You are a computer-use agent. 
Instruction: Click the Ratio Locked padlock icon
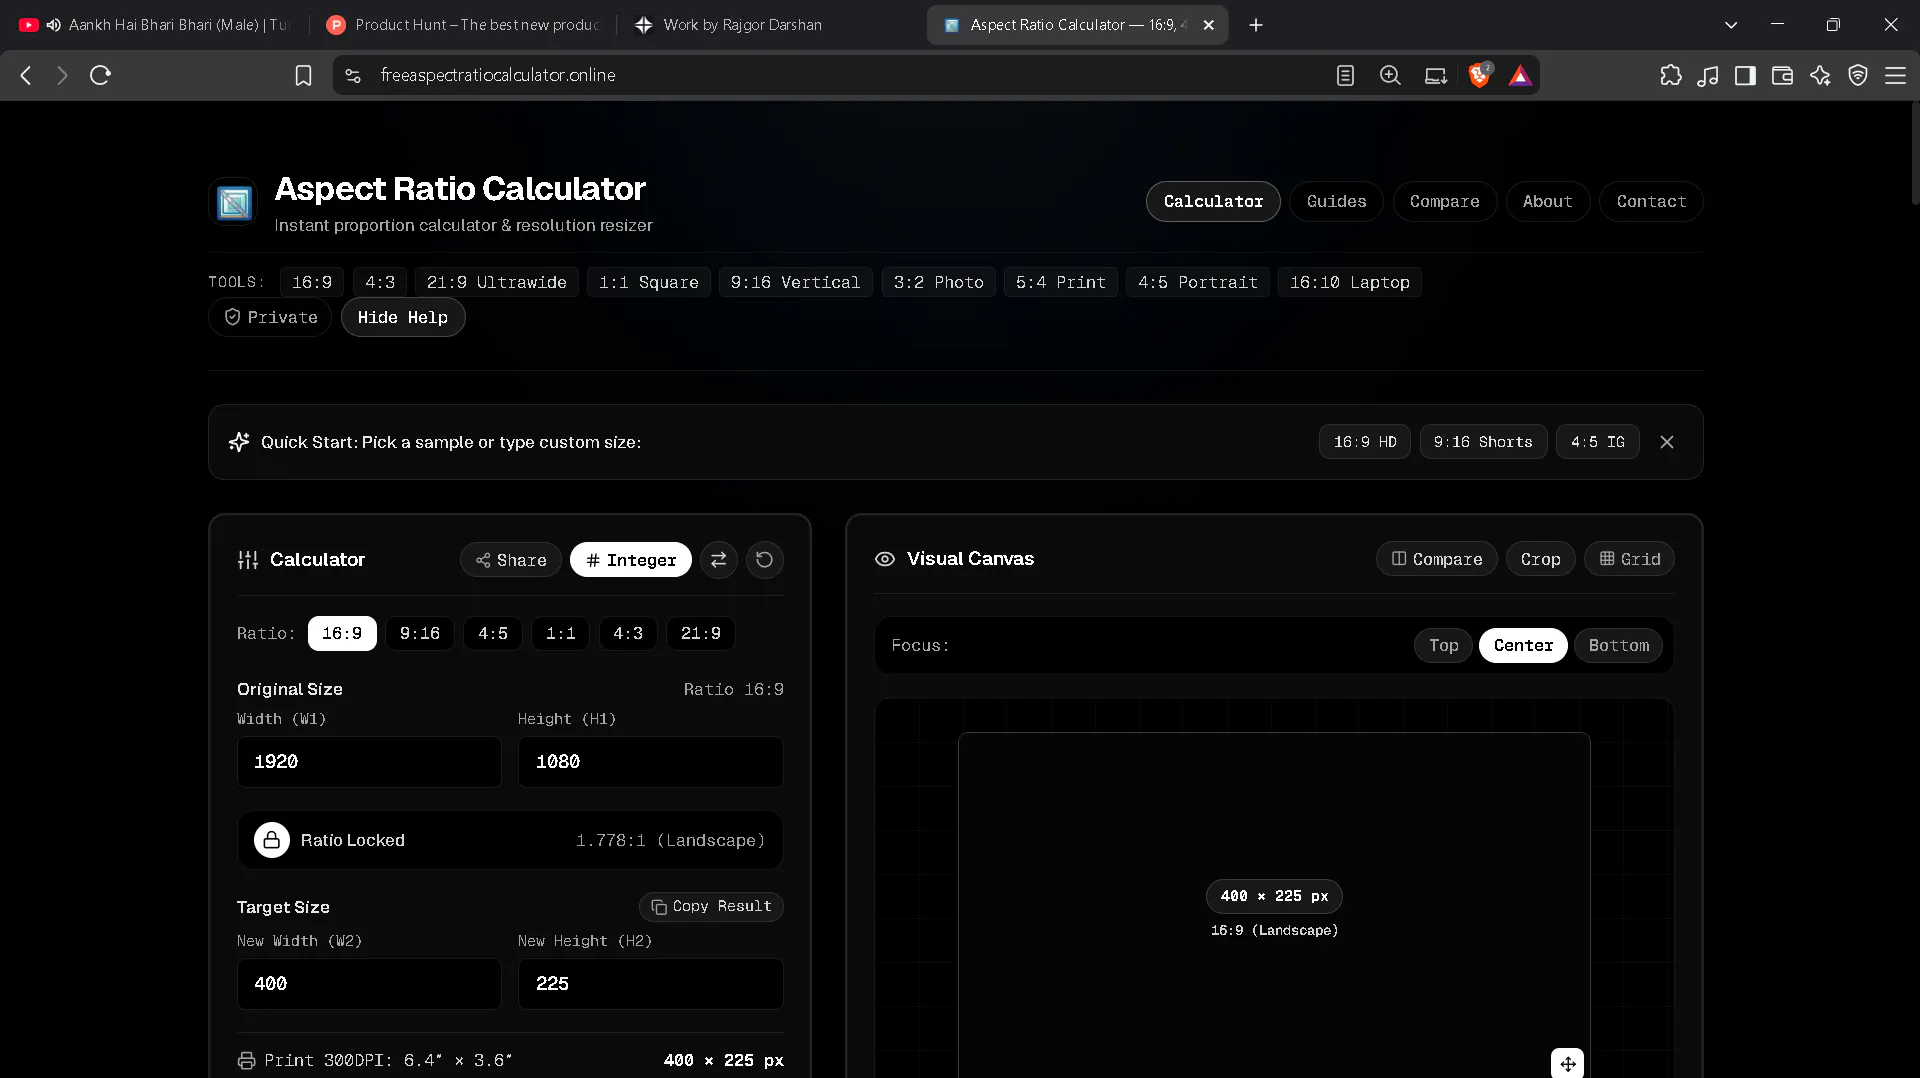pyautogui.click(x=271, y=840)
